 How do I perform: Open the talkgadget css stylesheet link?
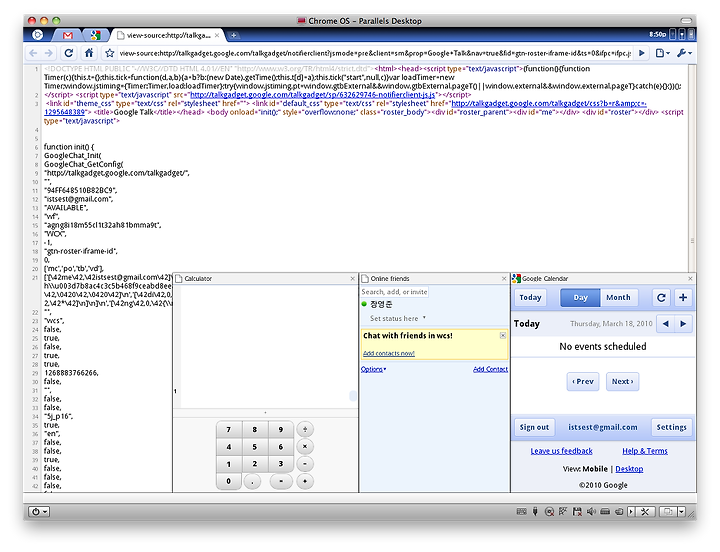click(x=549, y=104)
